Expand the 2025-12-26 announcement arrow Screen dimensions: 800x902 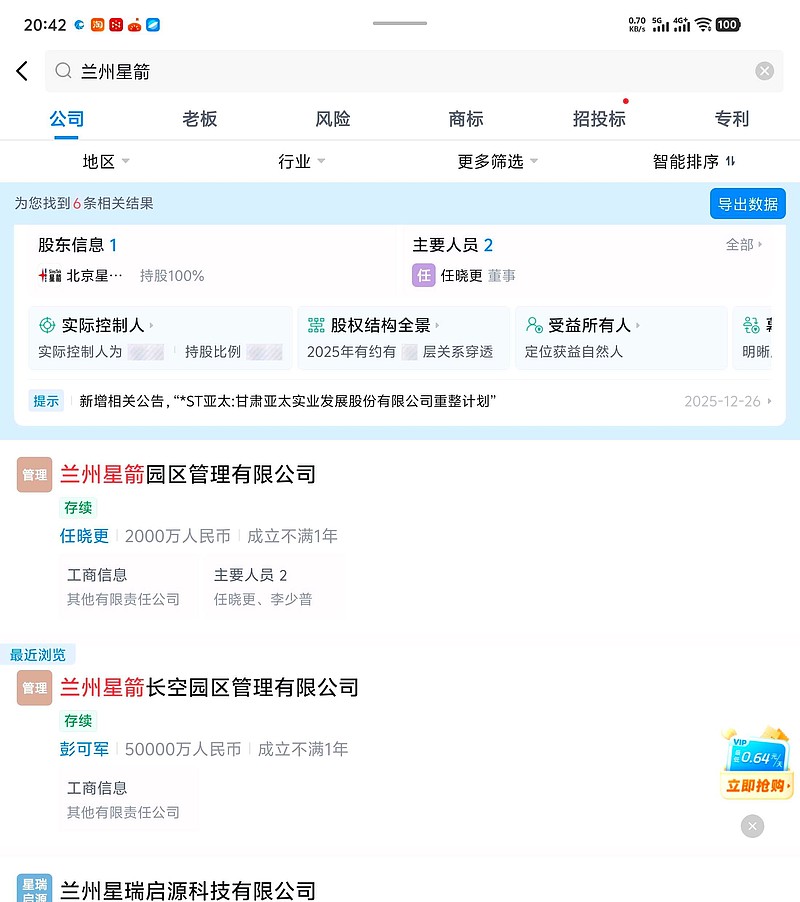[770, 401]
